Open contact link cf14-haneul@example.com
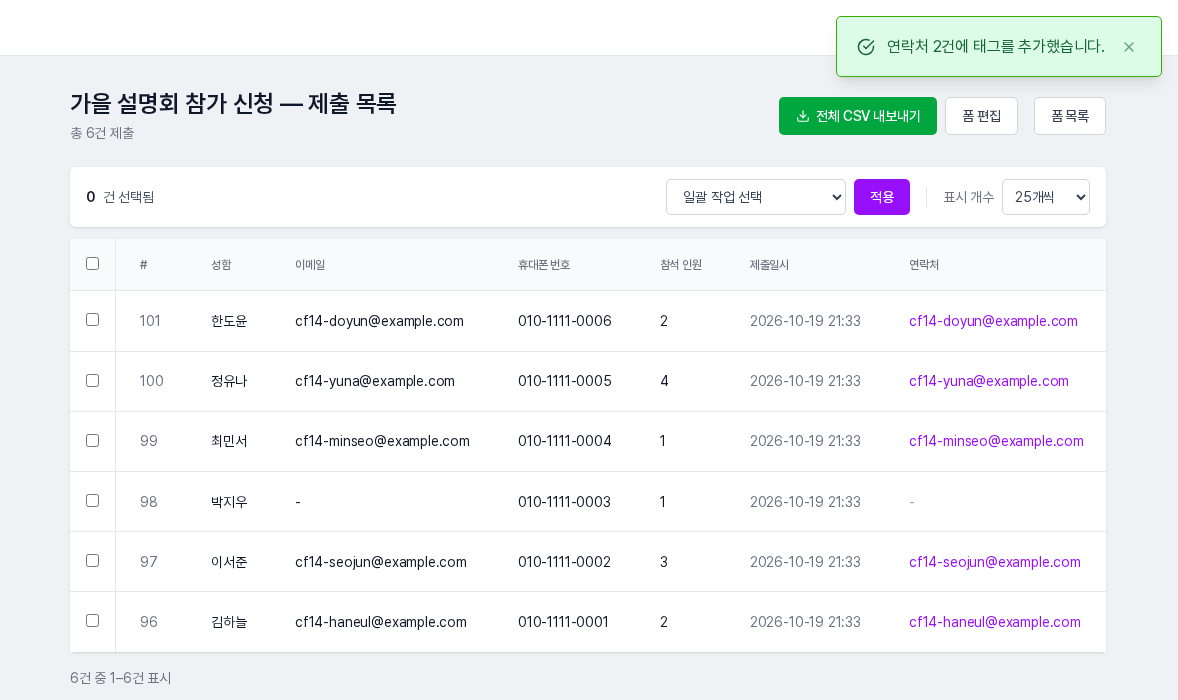This screenshot has height=700, width=1178. (995, 622)
